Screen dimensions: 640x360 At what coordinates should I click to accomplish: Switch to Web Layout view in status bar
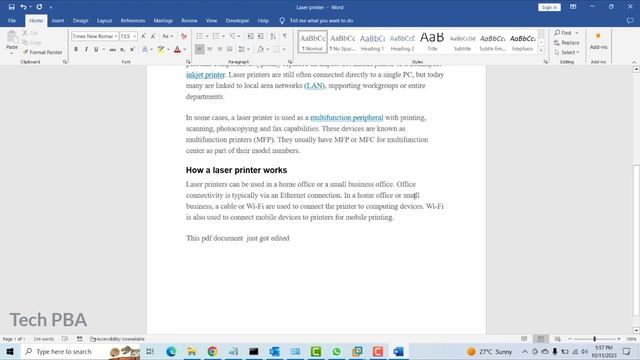tap(557, 339)
